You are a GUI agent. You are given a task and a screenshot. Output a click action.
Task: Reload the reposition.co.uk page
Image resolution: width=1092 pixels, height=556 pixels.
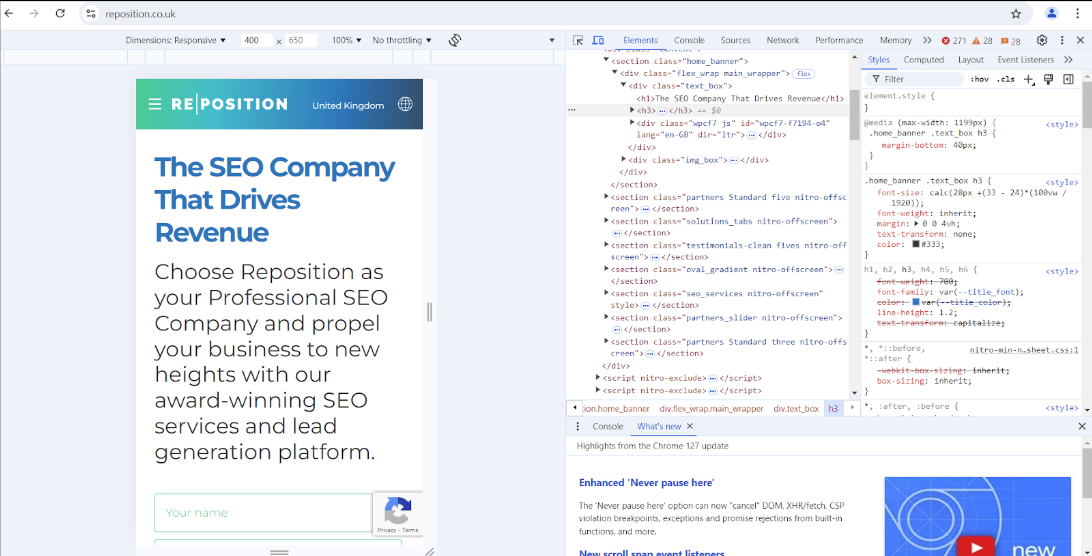[x=61, y=13]
